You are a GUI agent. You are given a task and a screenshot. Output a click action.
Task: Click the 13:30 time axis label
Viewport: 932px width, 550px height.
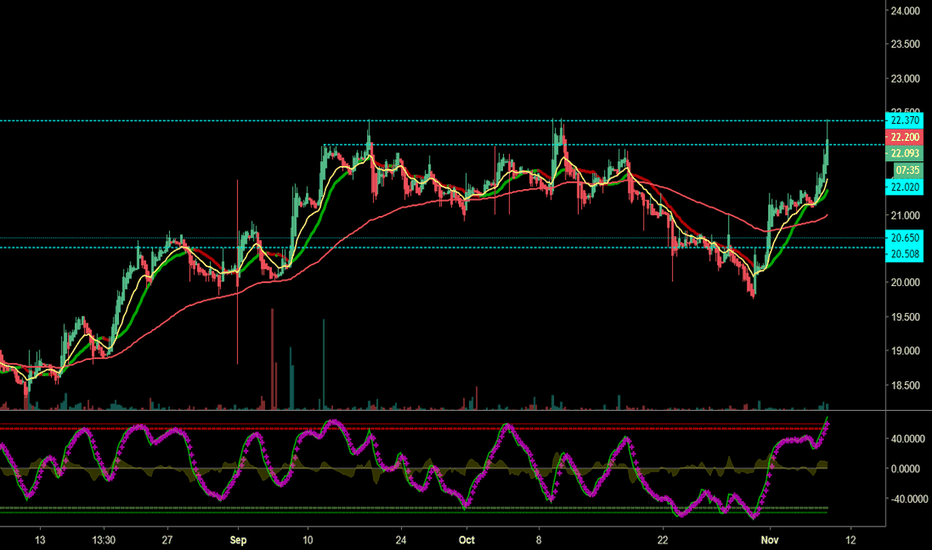coord(103,540)
